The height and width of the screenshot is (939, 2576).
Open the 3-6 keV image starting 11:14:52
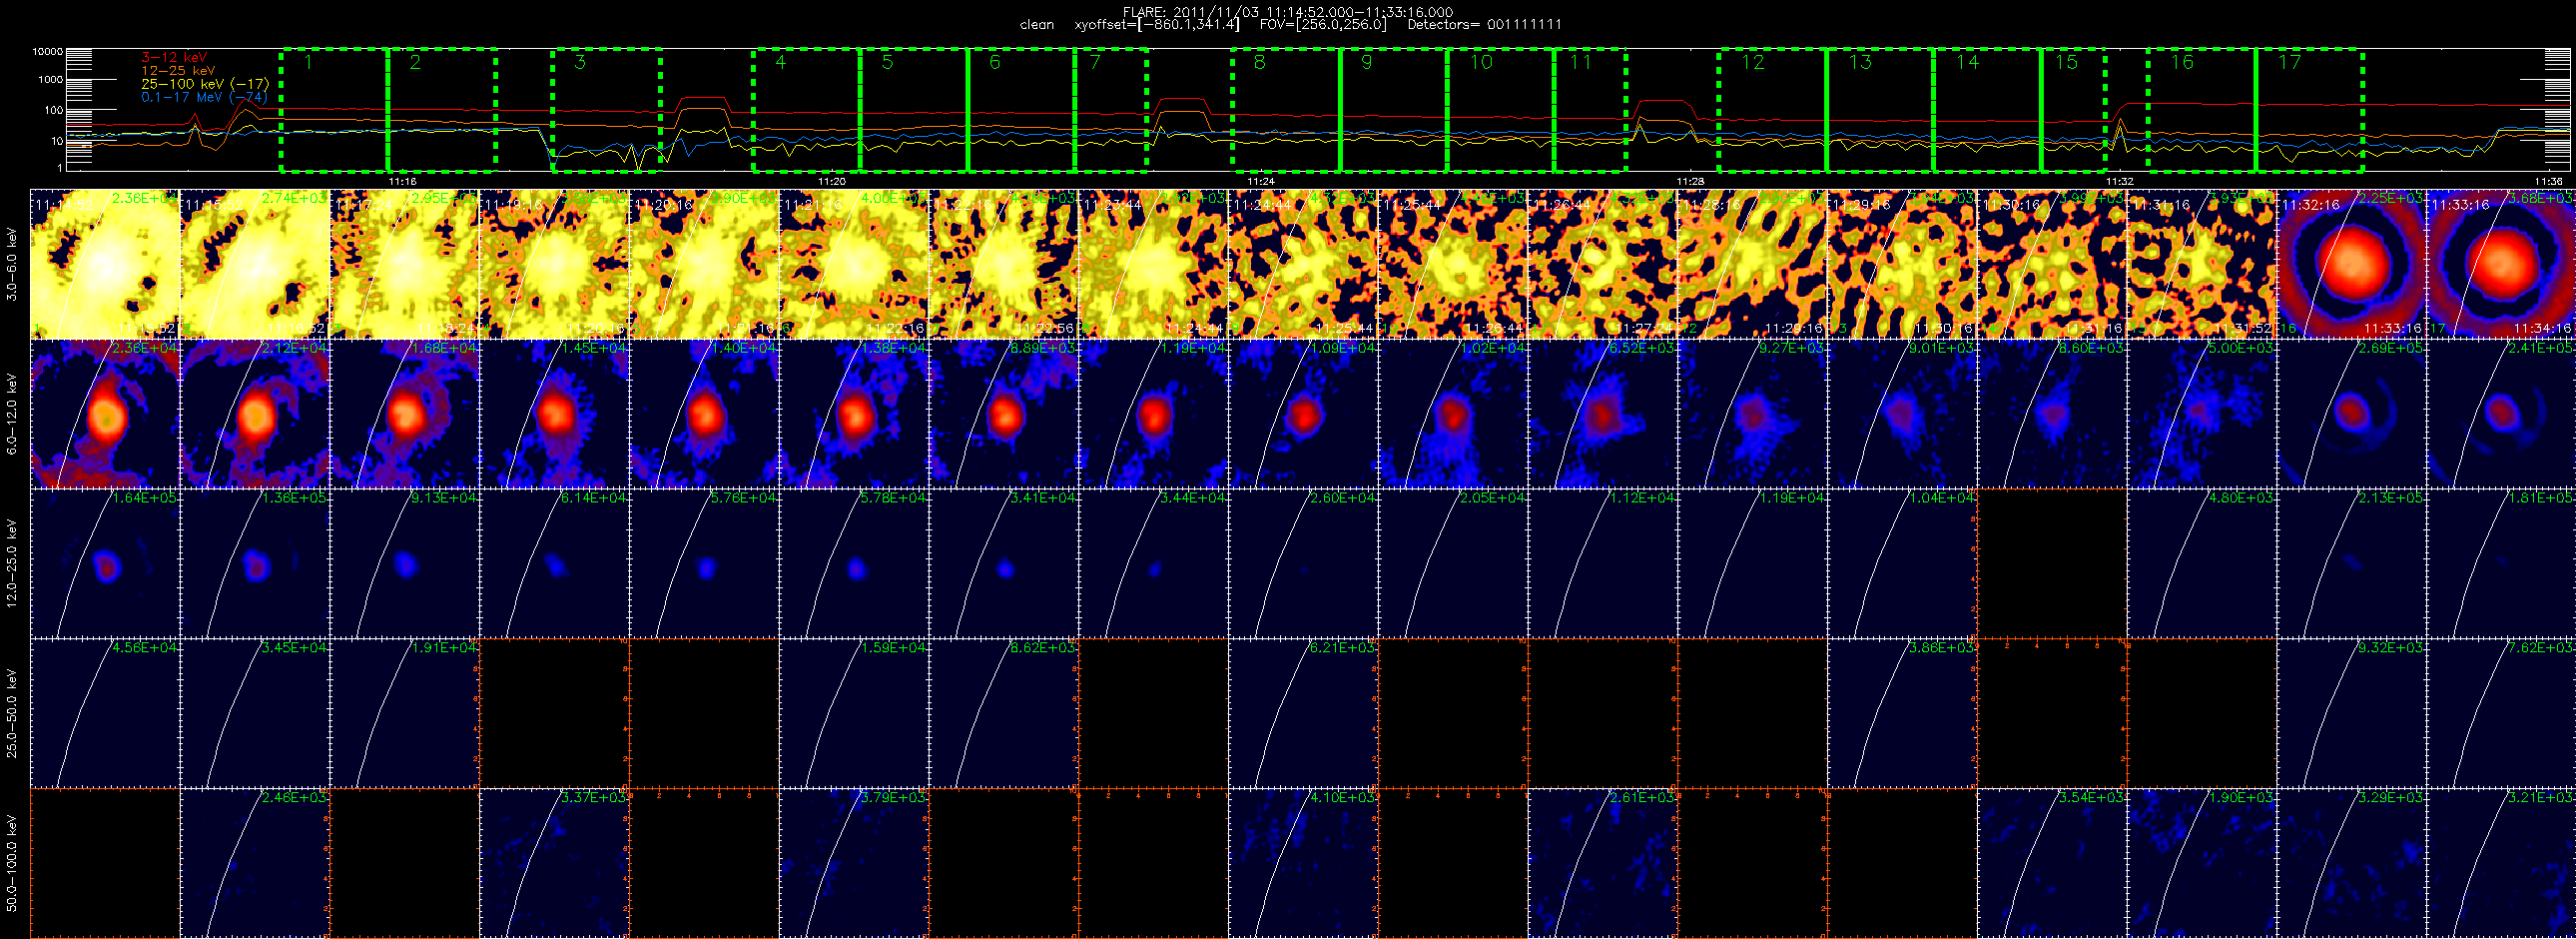coord(105,264)
